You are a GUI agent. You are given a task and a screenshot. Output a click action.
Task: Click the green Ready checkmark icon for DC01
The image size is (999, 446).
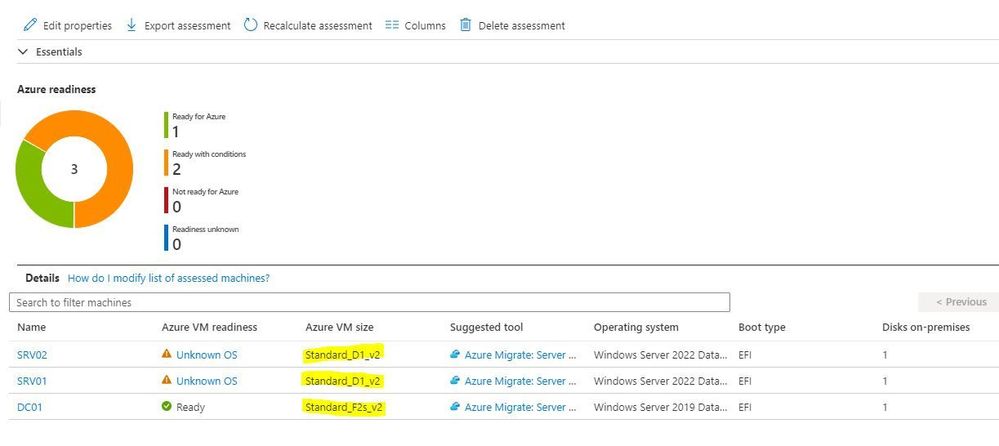pyautogui.click(x=167, y=406)
